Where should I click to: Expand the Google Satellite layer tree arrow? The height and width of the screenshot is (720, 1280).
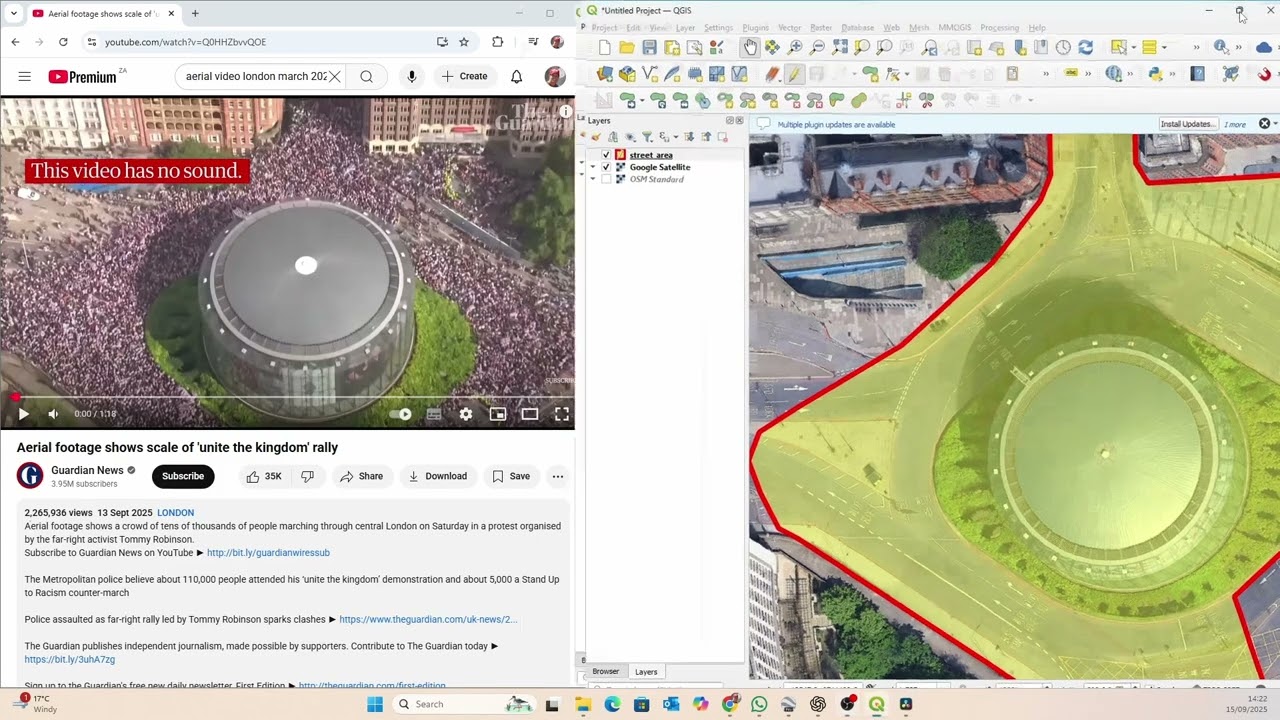point(593,167)
